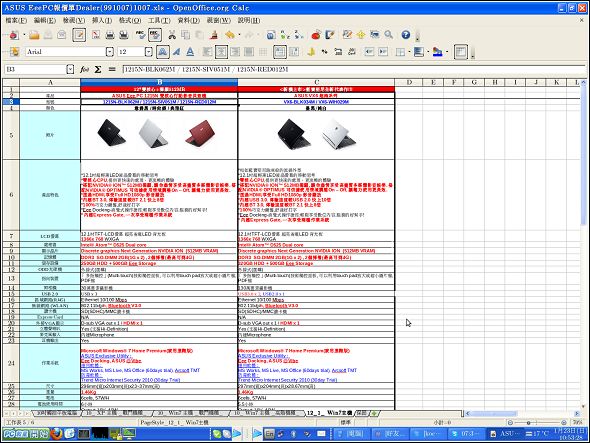Open the Font Size dropdown
This screenshot has width=590, height=443.
click(x=149, y=52)
